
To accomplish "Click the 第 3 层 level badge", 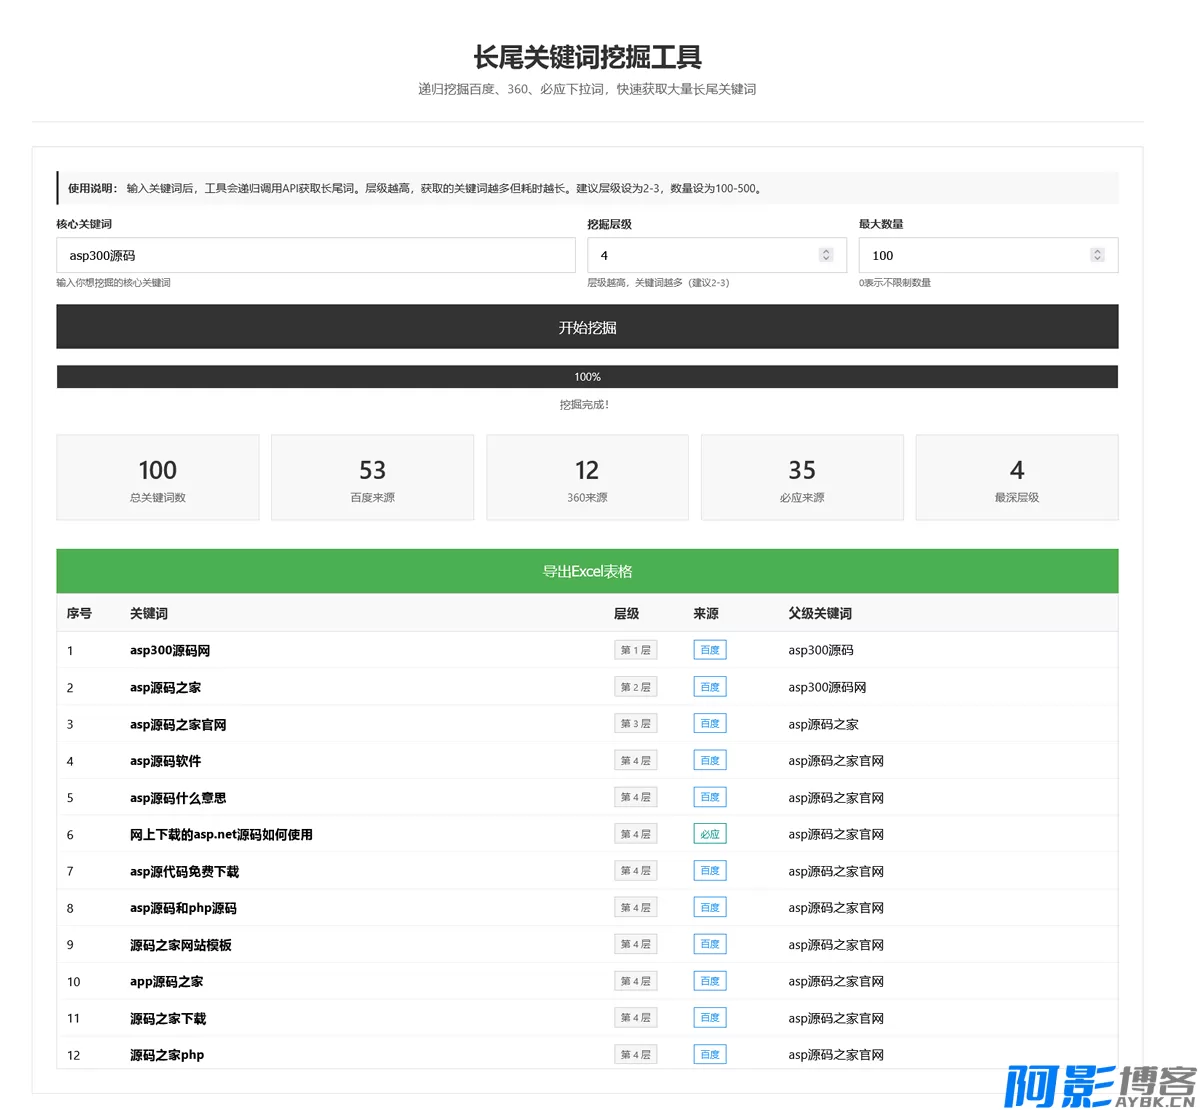I will (x=635, y=724).
